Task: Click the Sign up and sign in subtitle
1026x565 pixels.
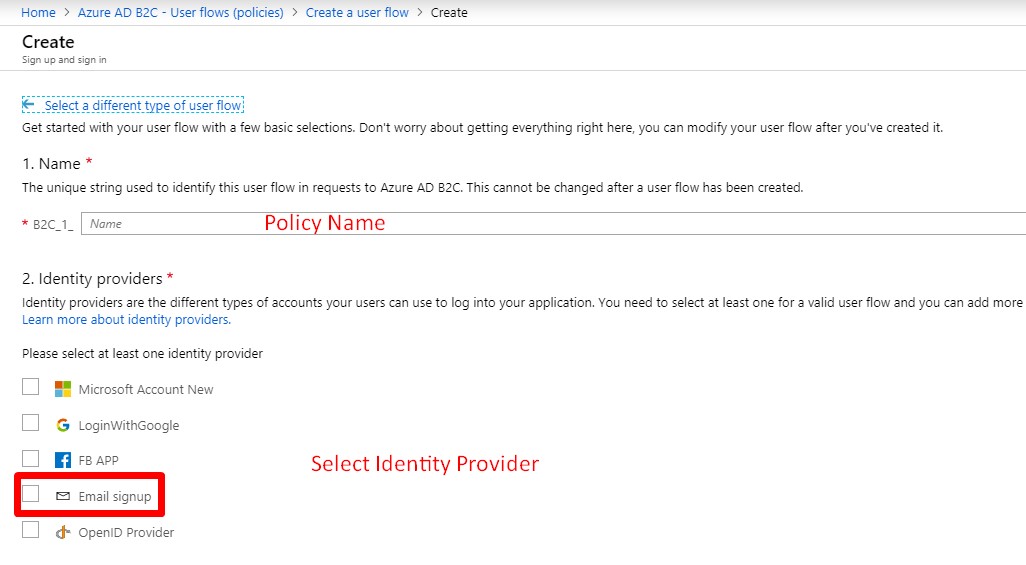Action: click(x=64, y=60)
